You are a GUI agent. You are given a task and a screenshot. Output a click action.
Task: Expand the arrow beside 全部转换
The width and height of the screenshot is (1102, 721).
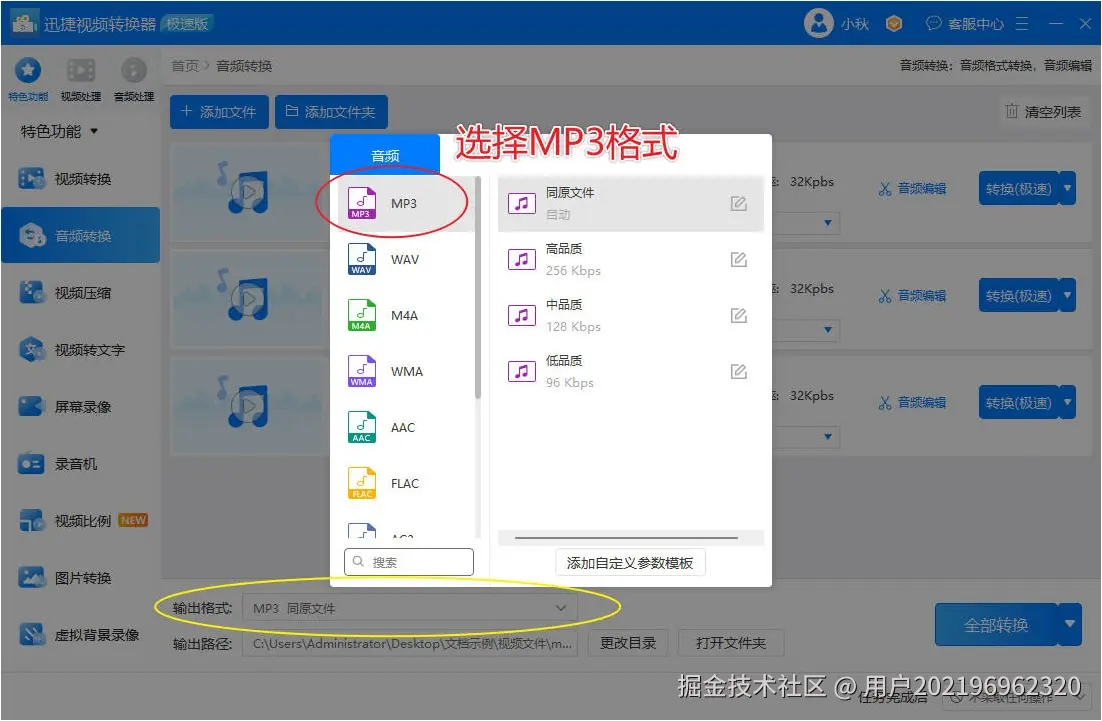(x=1070, y=624)
